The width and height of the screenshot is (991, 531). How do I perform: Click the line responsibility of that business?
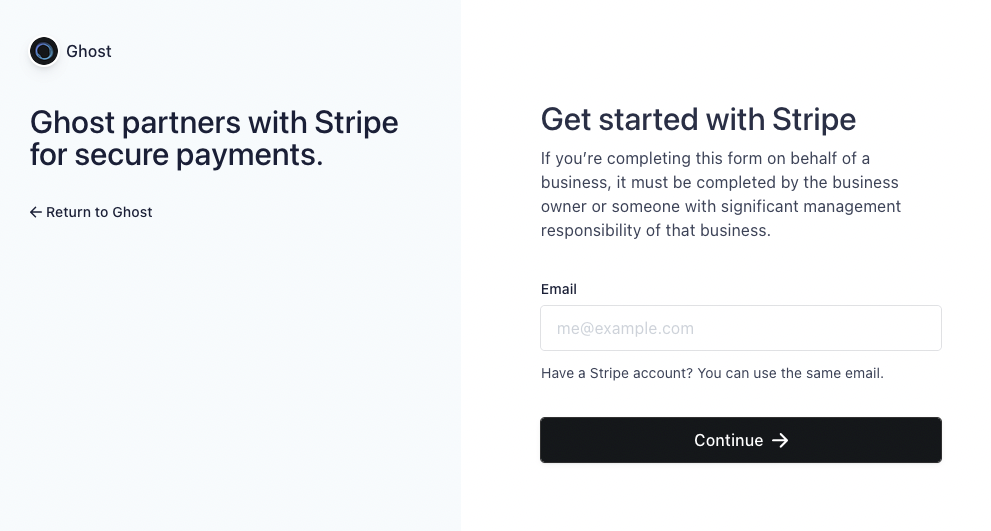point(656,230)
